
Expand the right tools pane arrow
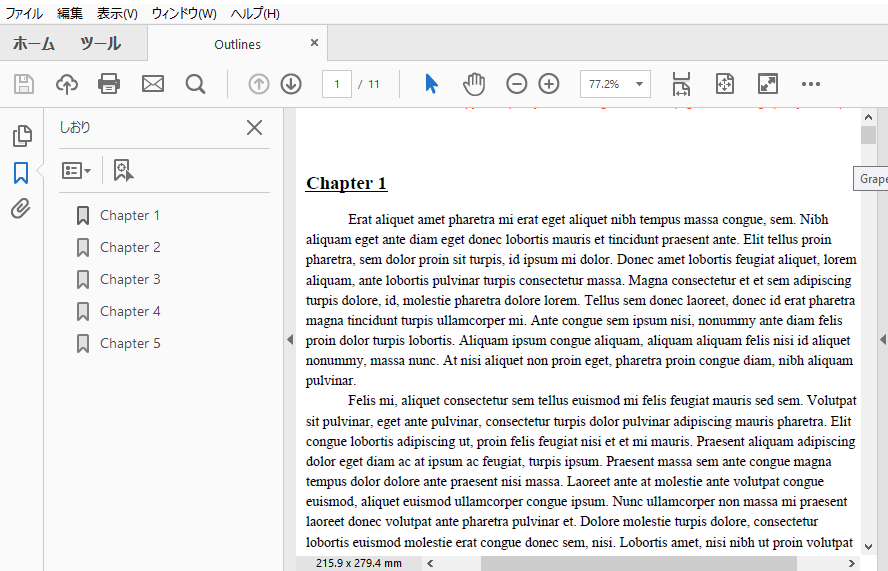883,339
